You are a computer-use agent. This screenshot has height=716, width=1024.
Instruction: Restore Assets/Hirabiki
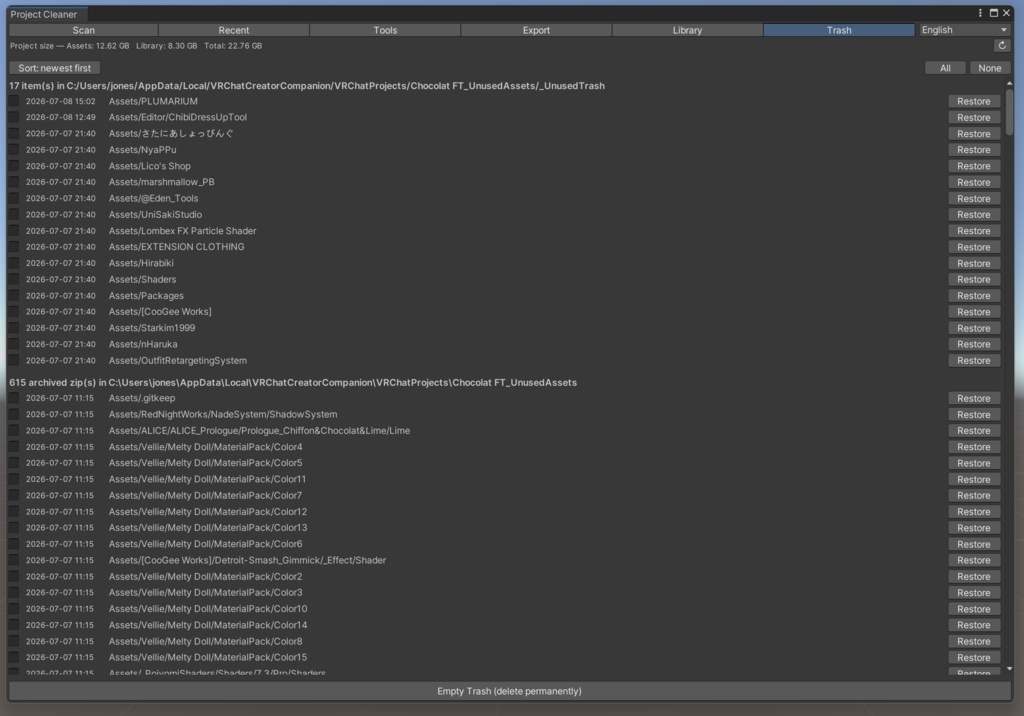pyautogui.click(x=974, y=263)
